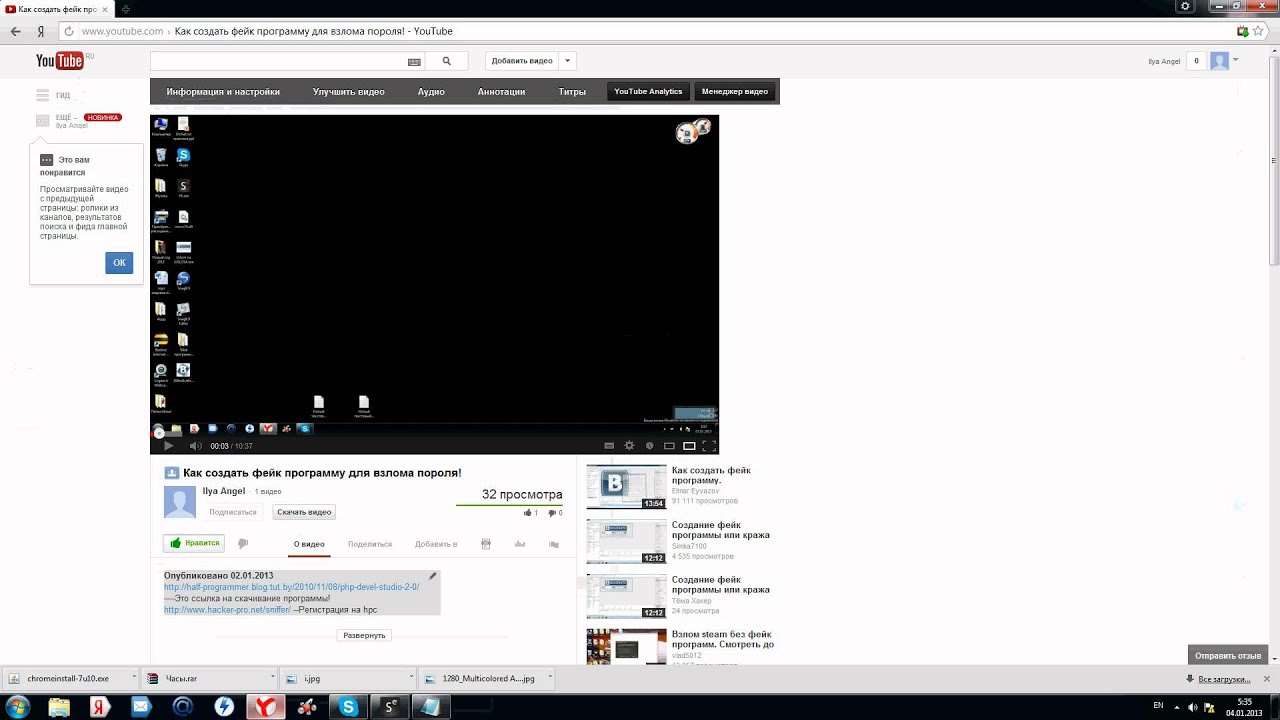
Task: Click the Скачать видео button
Action: pyautogui.click(x=304, y=512)
